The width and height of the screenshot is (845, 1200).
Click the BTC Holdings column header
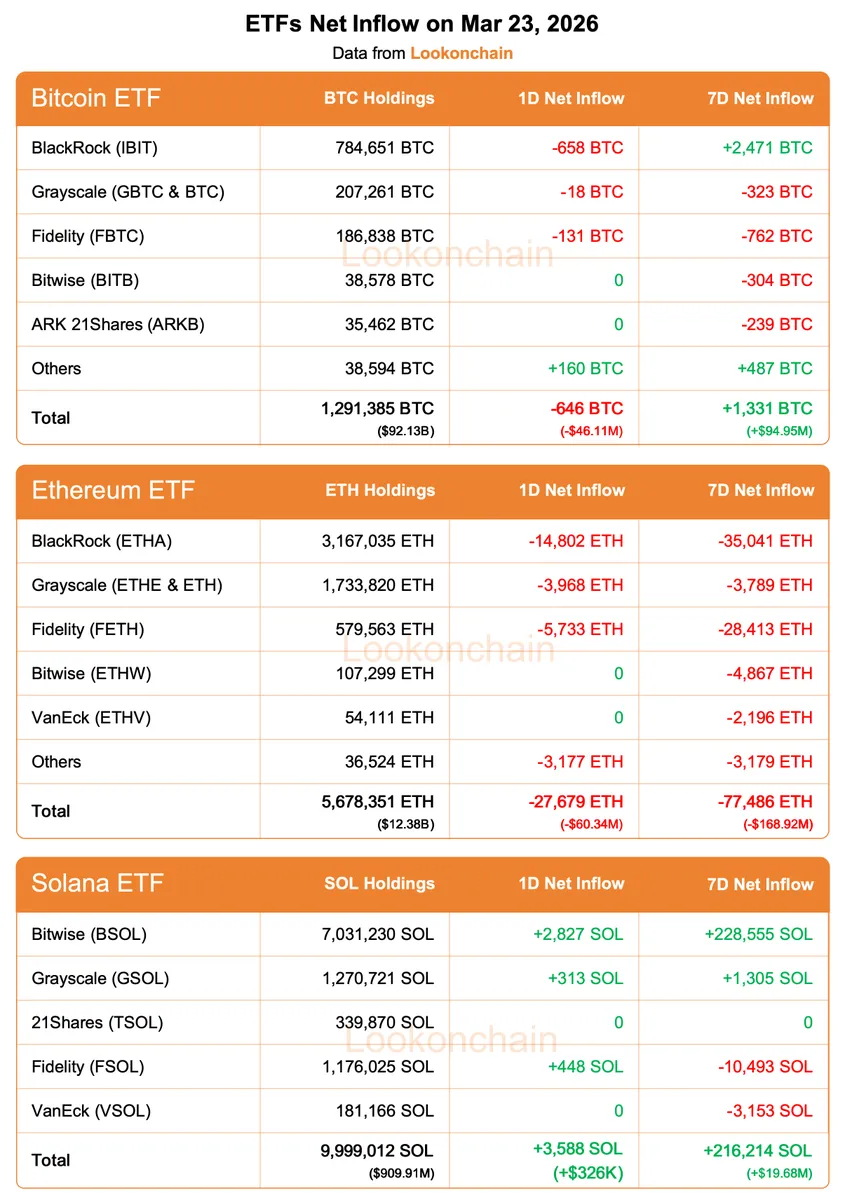coord(379,98)
